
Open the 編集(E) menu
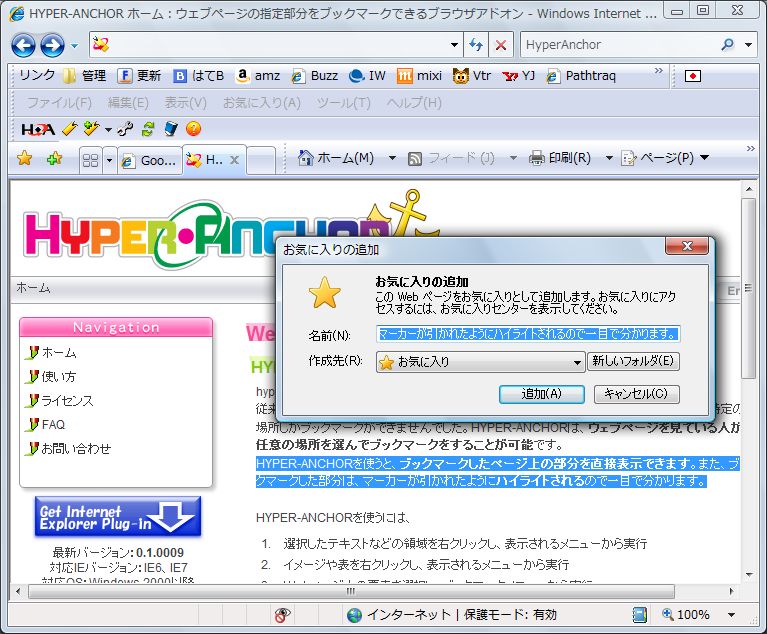click(128, 103)
